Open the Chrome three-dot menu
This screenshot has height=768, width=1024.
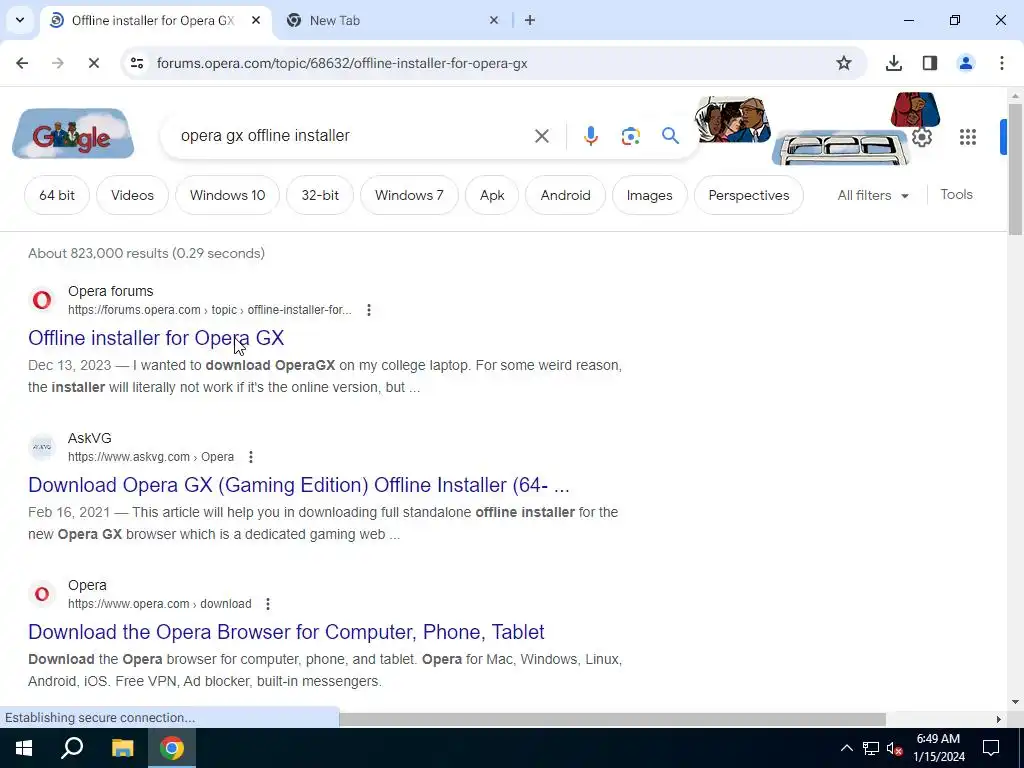click(1002, 63)
